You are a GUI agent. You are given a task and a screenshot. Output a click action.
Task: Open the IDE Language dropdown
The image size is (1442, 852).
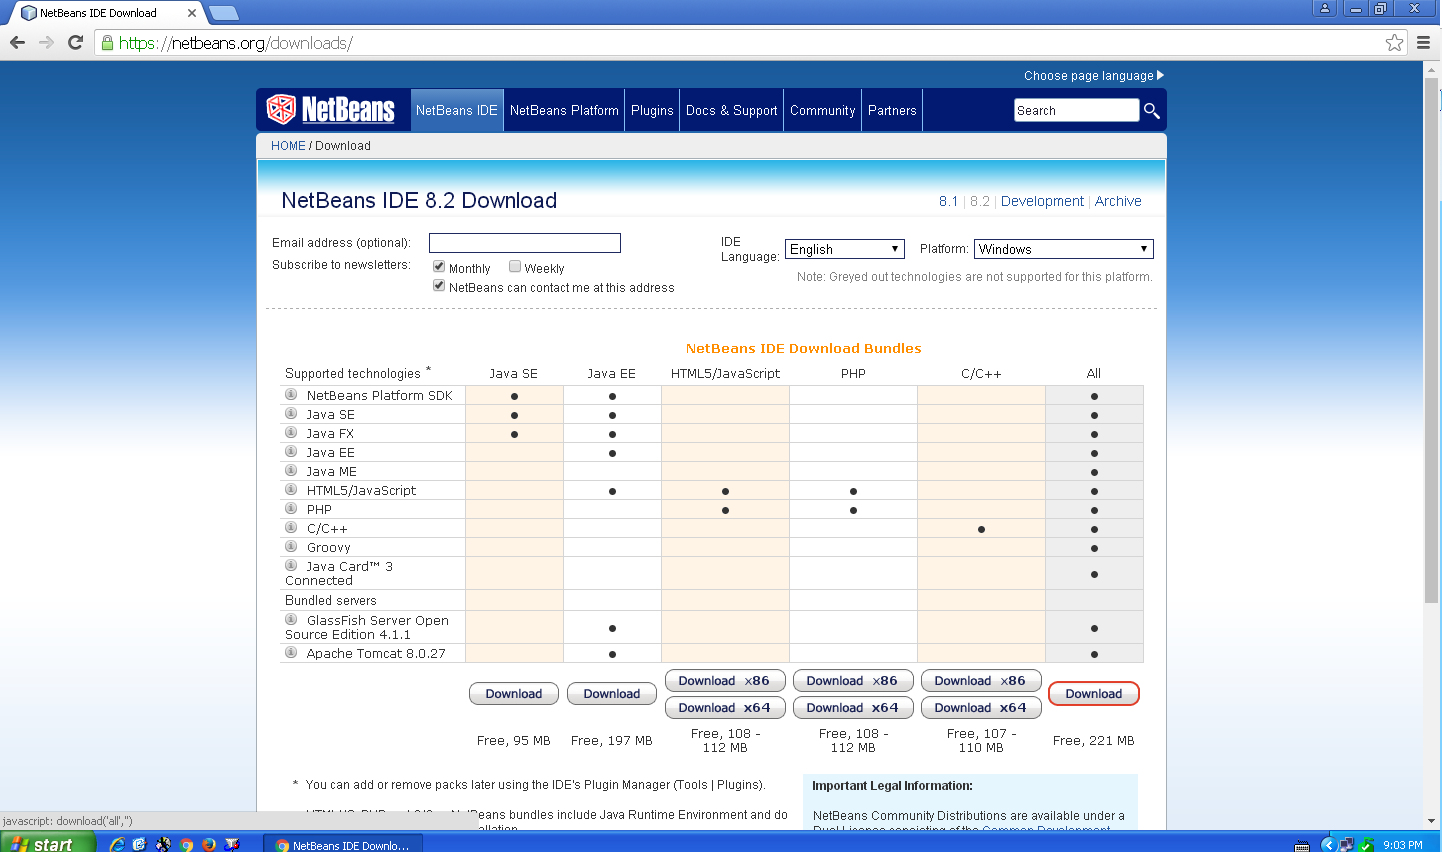844,249
